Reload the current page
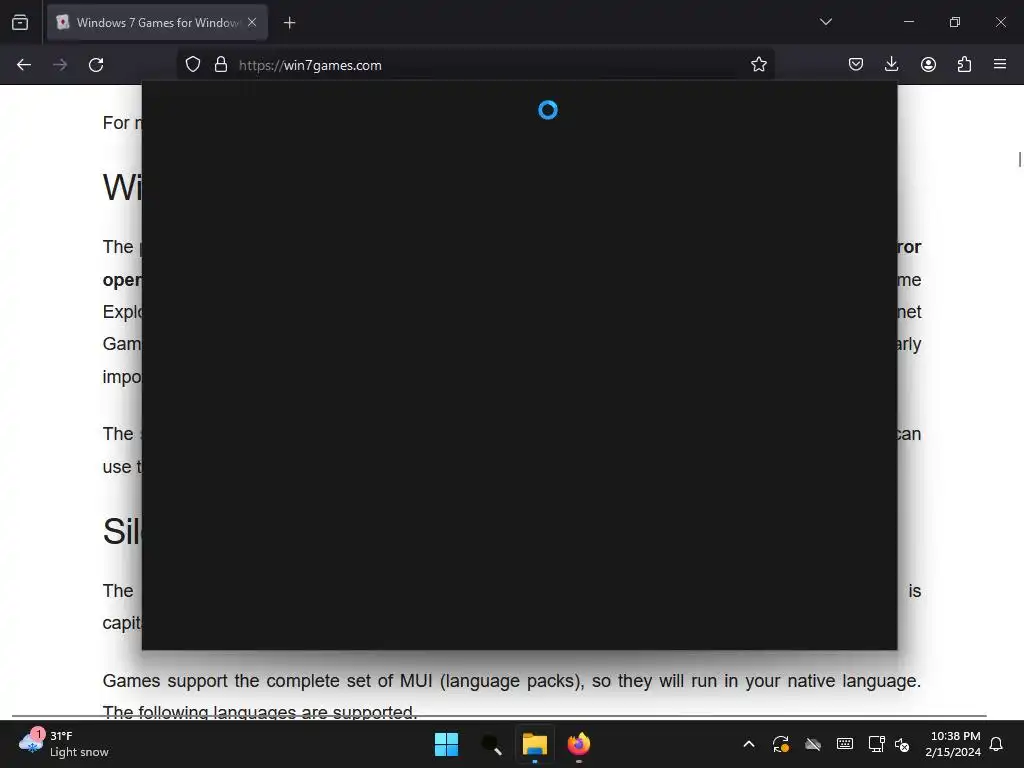 (x=96, y=65)
